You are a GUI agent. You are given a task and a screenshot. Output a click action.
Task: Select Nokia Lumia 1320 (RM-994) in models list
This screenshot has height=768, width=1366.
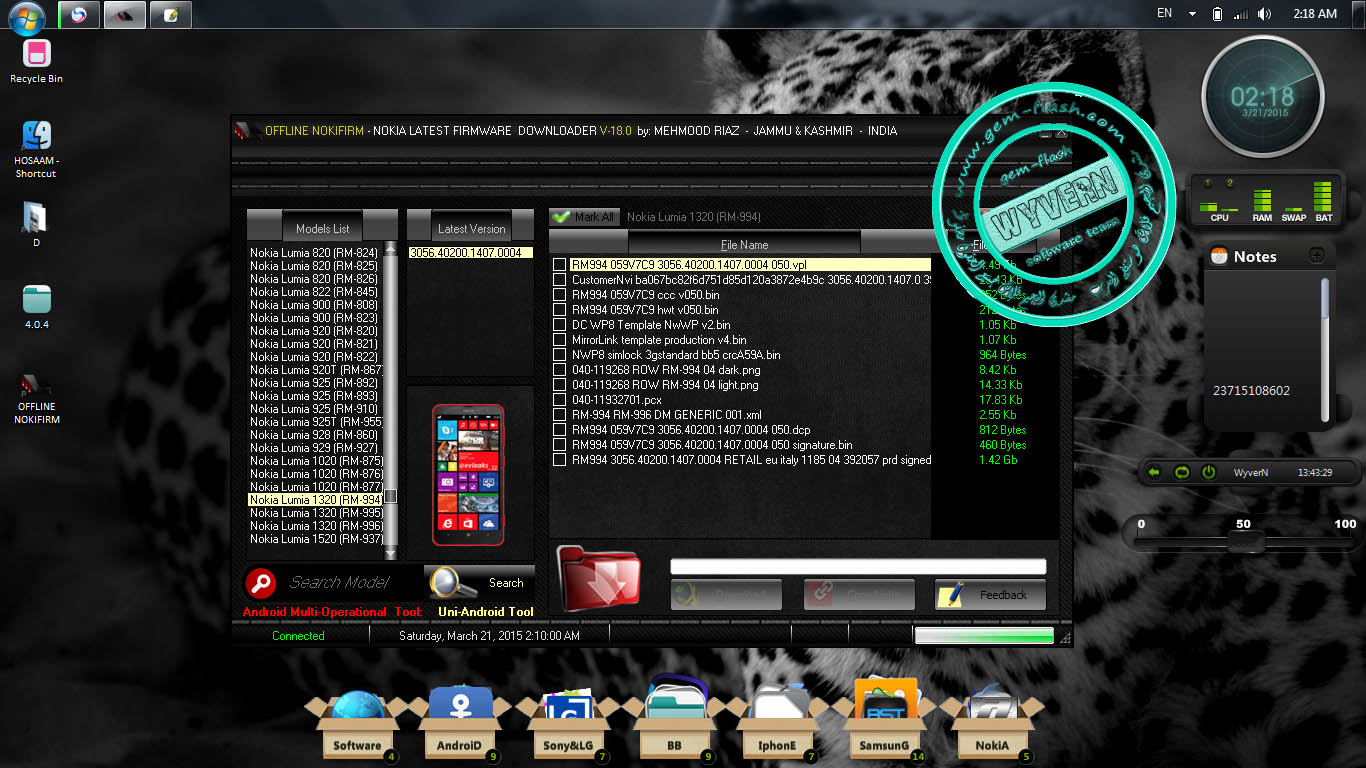coord(315,500)
